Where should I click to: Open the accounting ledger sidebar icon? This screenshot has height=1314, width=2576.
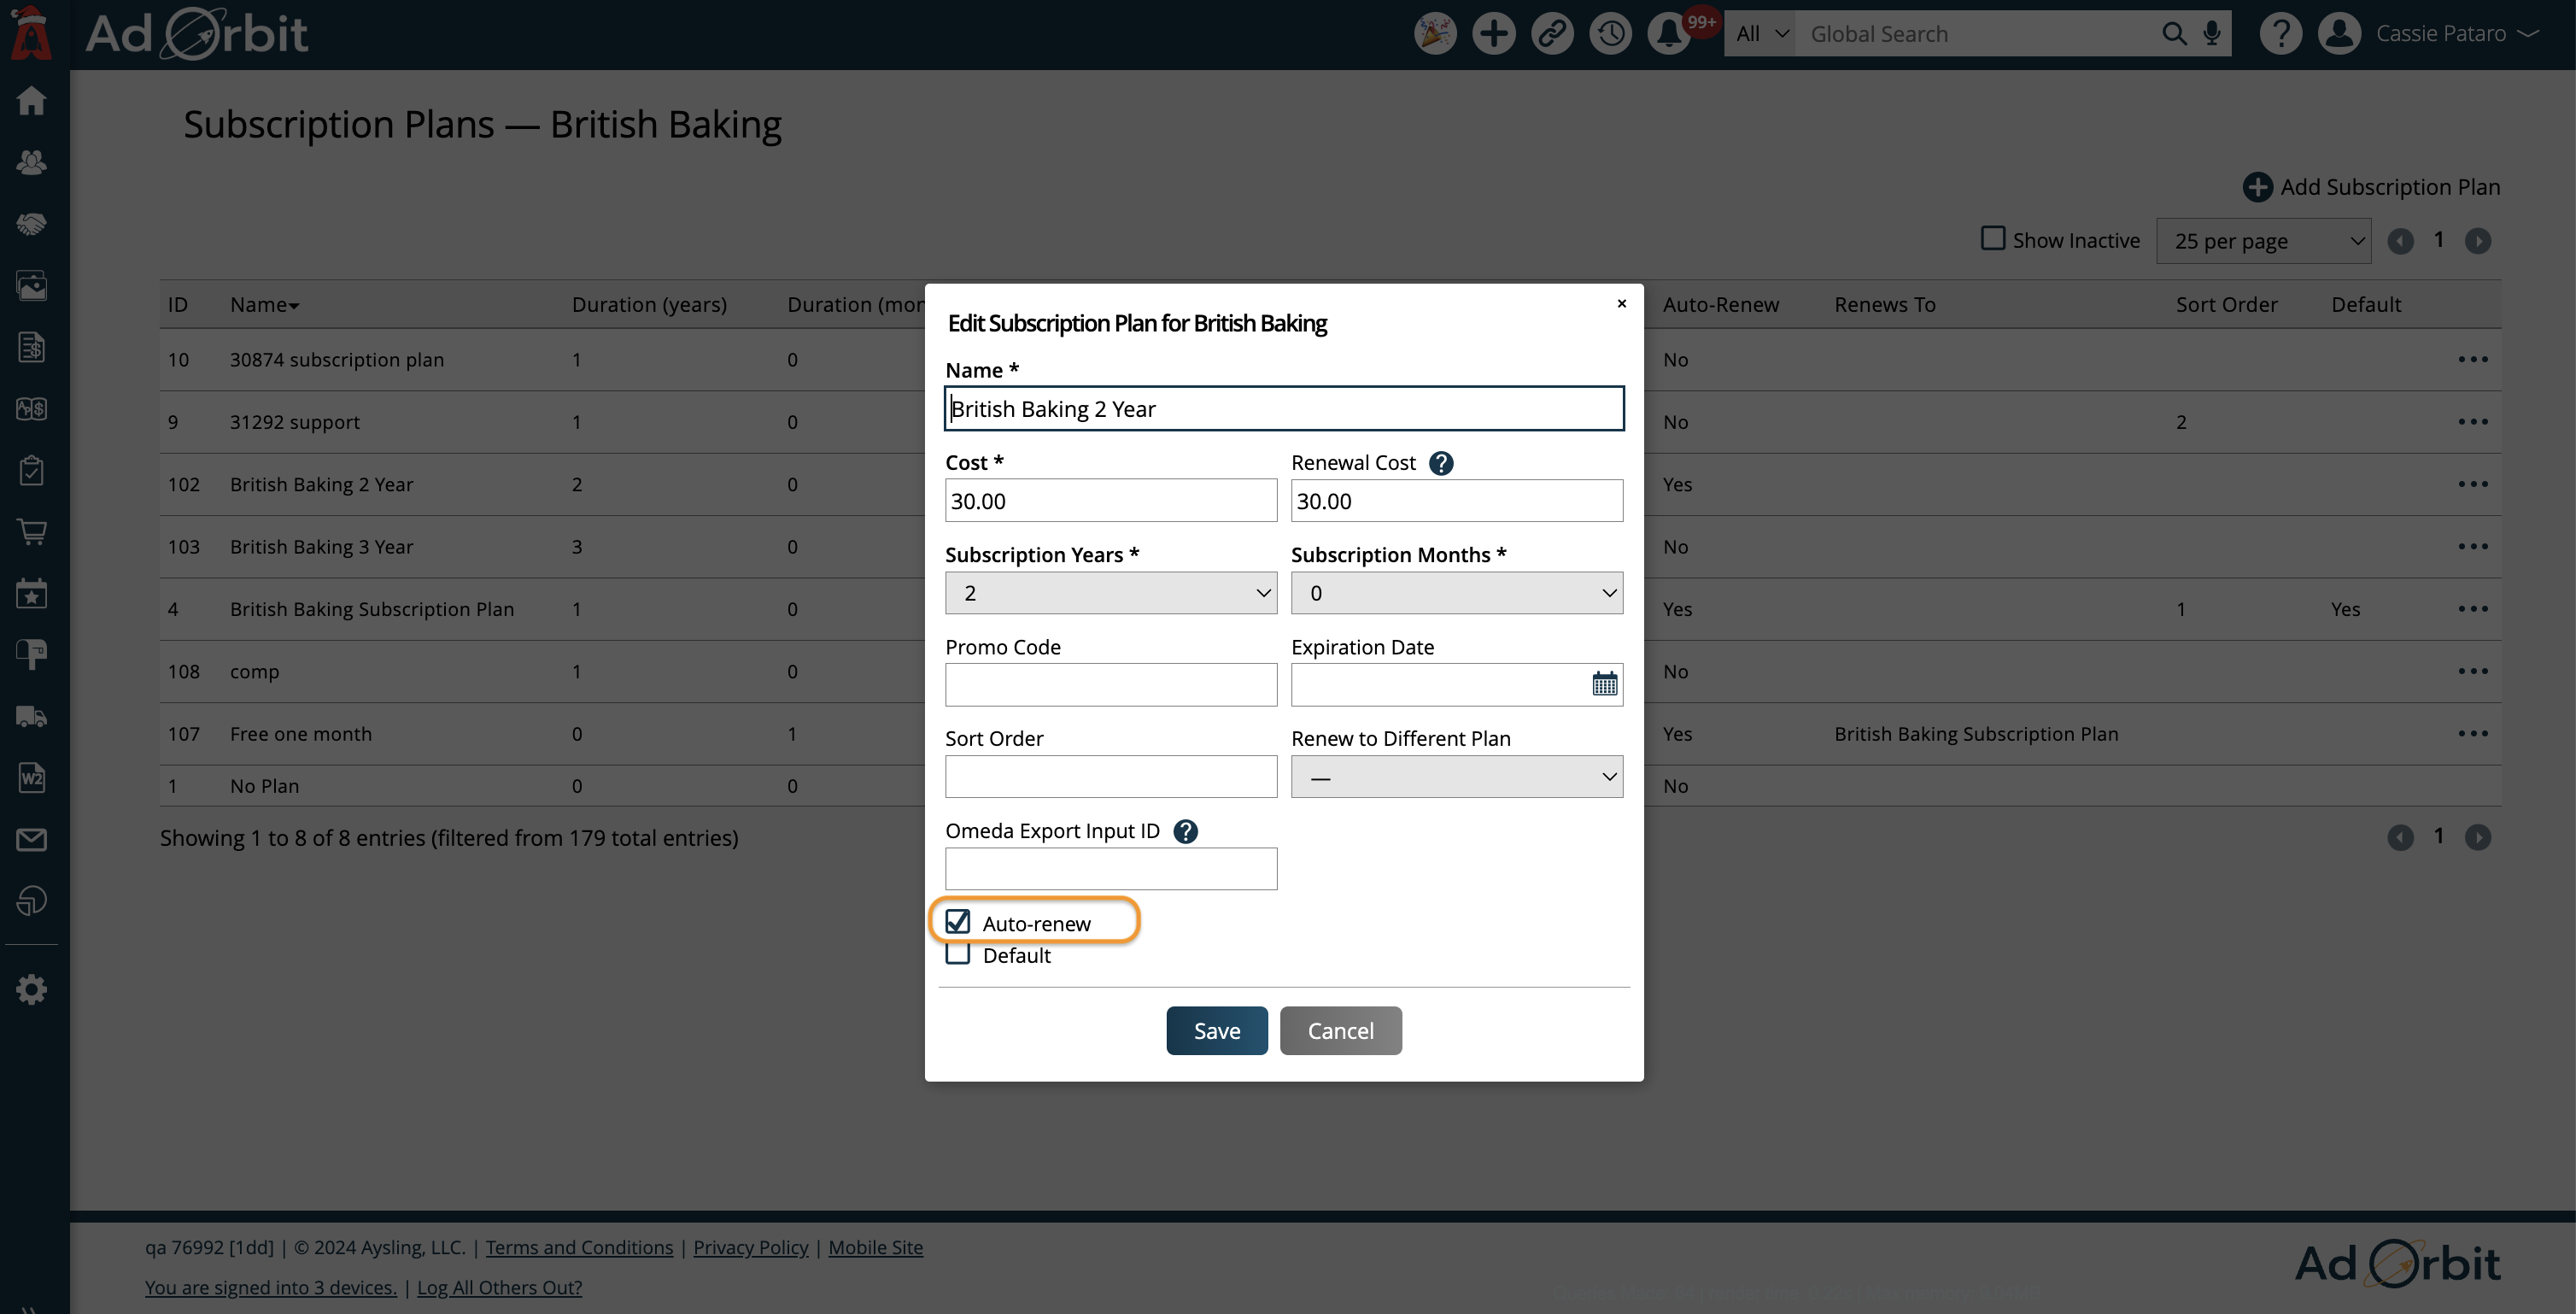point(31,409)
